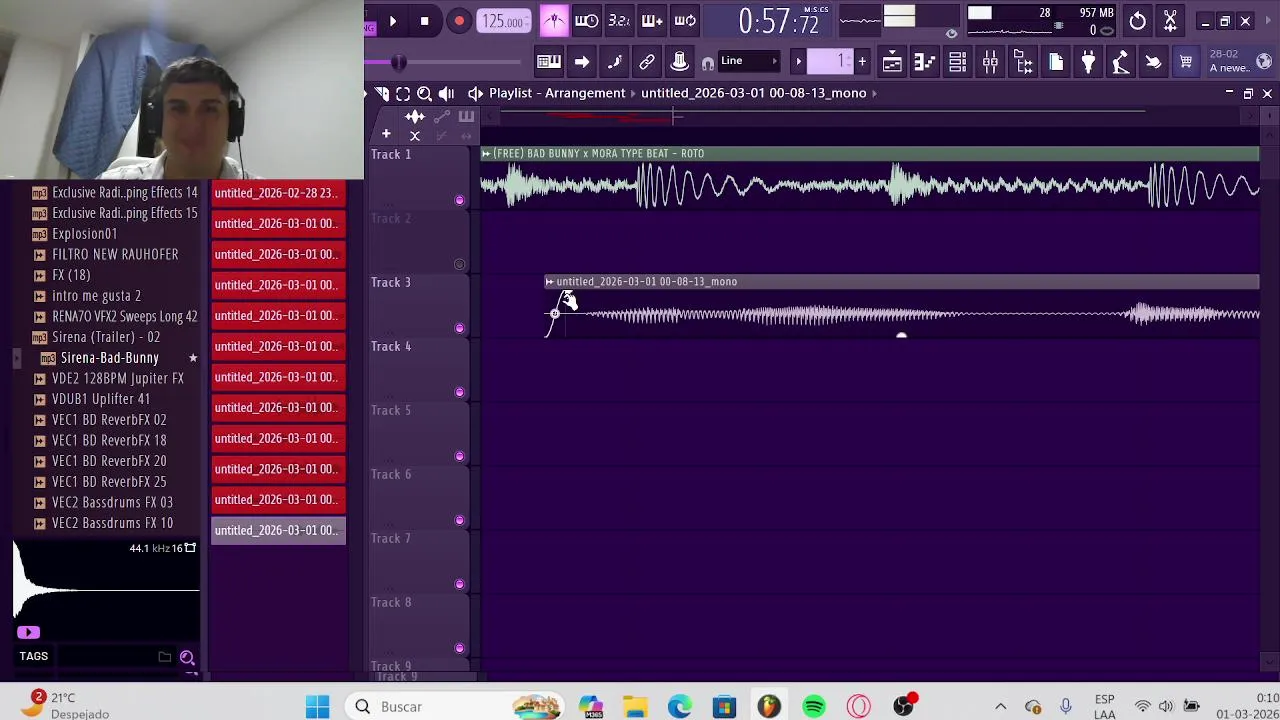Unmute Track 2 with its grey LED
This screenshot has height=720, width=1280.
pyautogui.click(x=459, y=264)
